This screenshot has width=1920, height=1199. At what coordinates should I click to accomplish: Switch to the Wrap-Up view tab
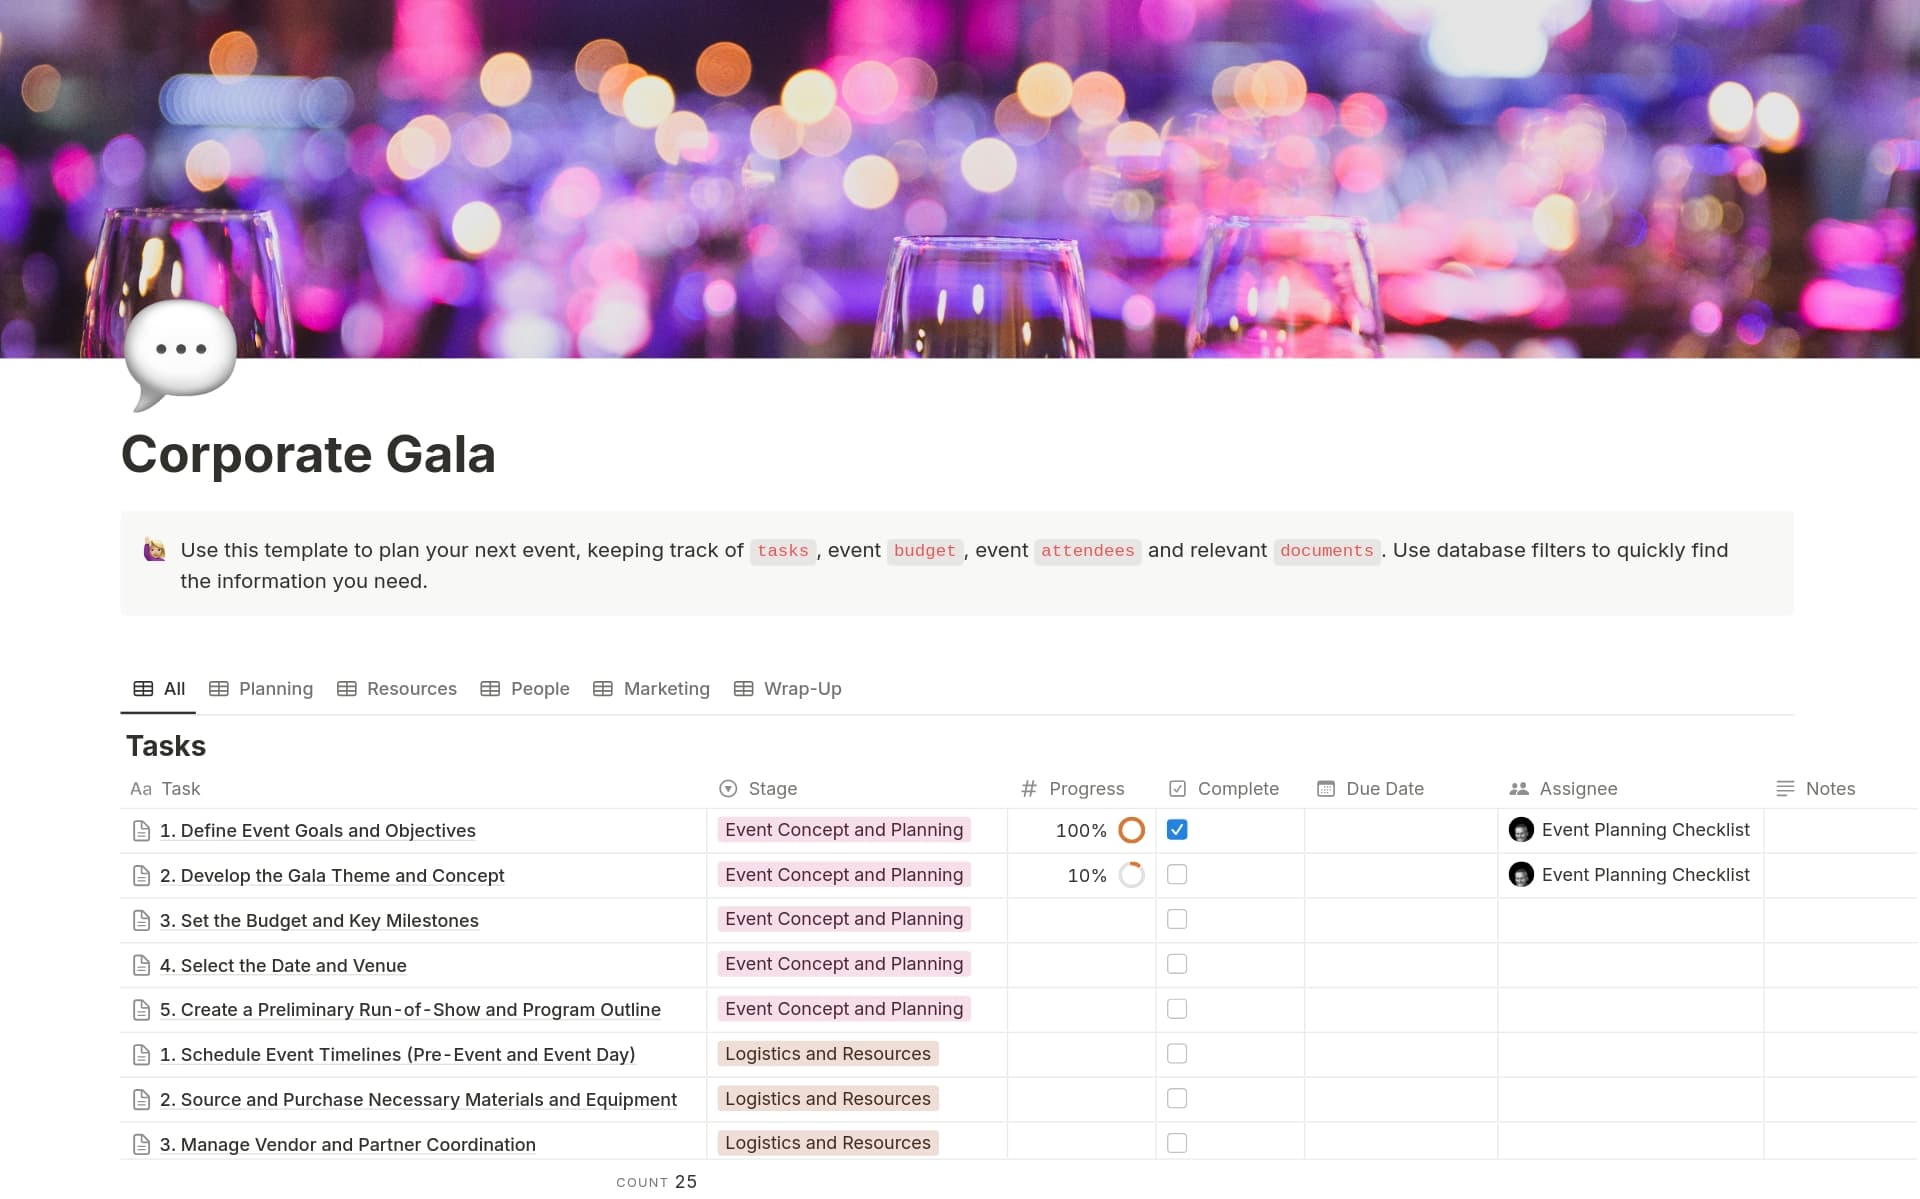[x=802, y=688]
